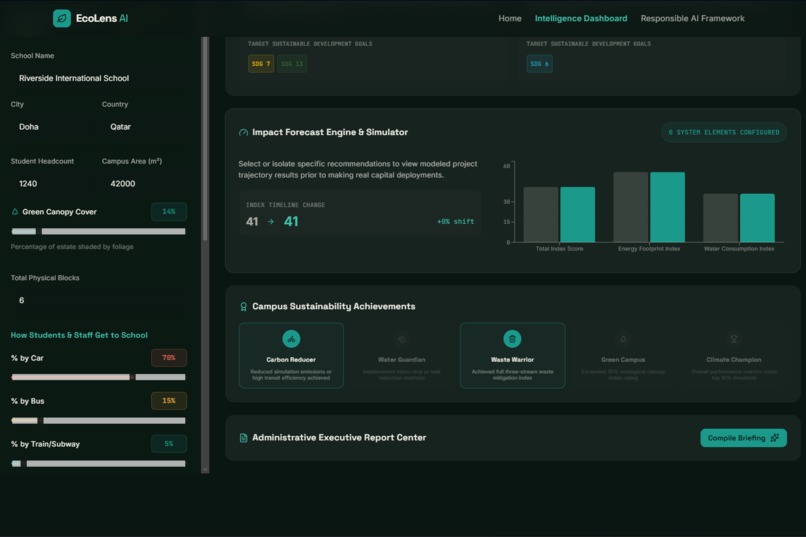Click the 14% canopy cover badge
806x537 pixels.
[x=169, y=212]
